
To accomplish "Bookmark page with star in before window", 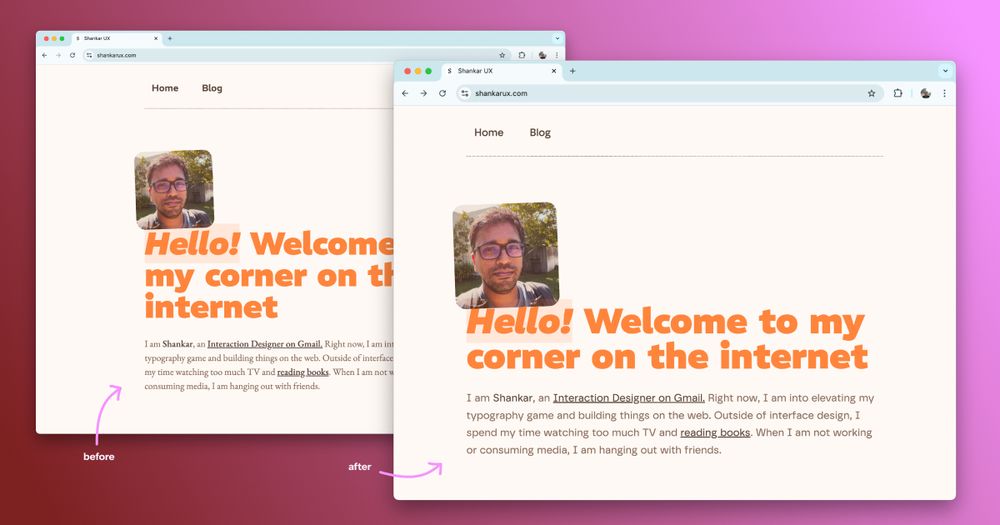I will click(x=502, y=55).
